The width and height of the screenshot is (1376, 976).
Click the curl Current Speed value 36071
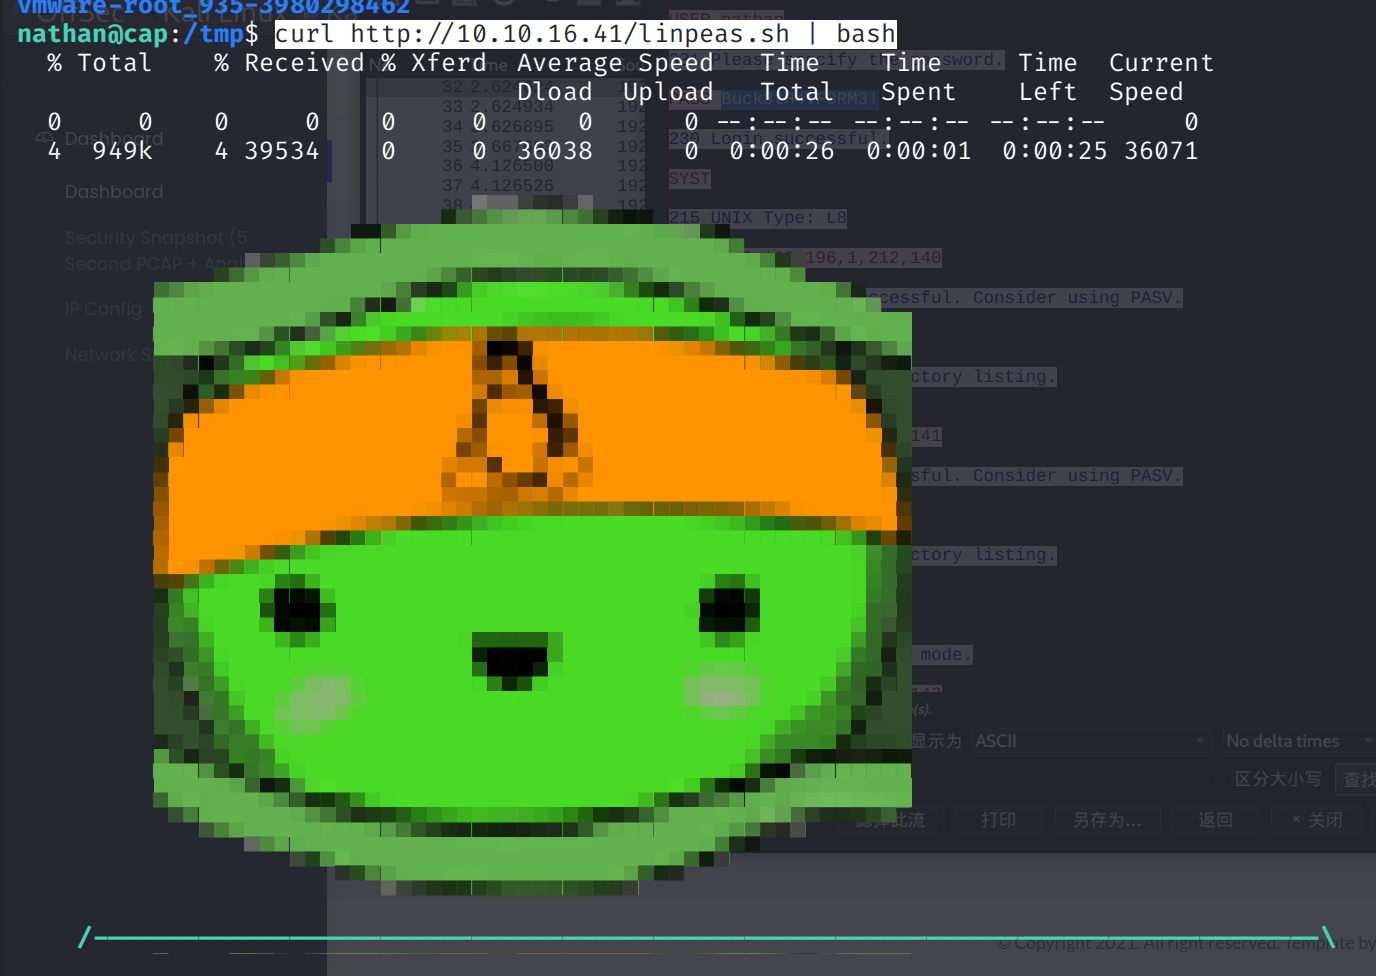tap(1161, 151)
